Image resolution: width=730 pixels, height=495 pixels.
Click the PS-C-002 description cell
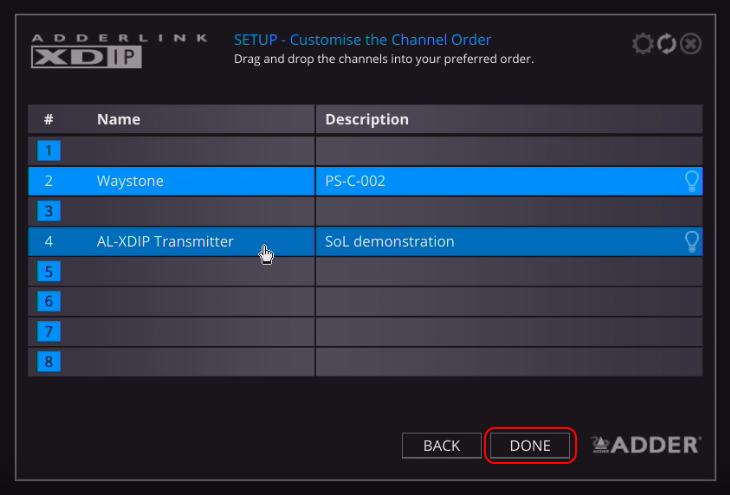point(355,181)
